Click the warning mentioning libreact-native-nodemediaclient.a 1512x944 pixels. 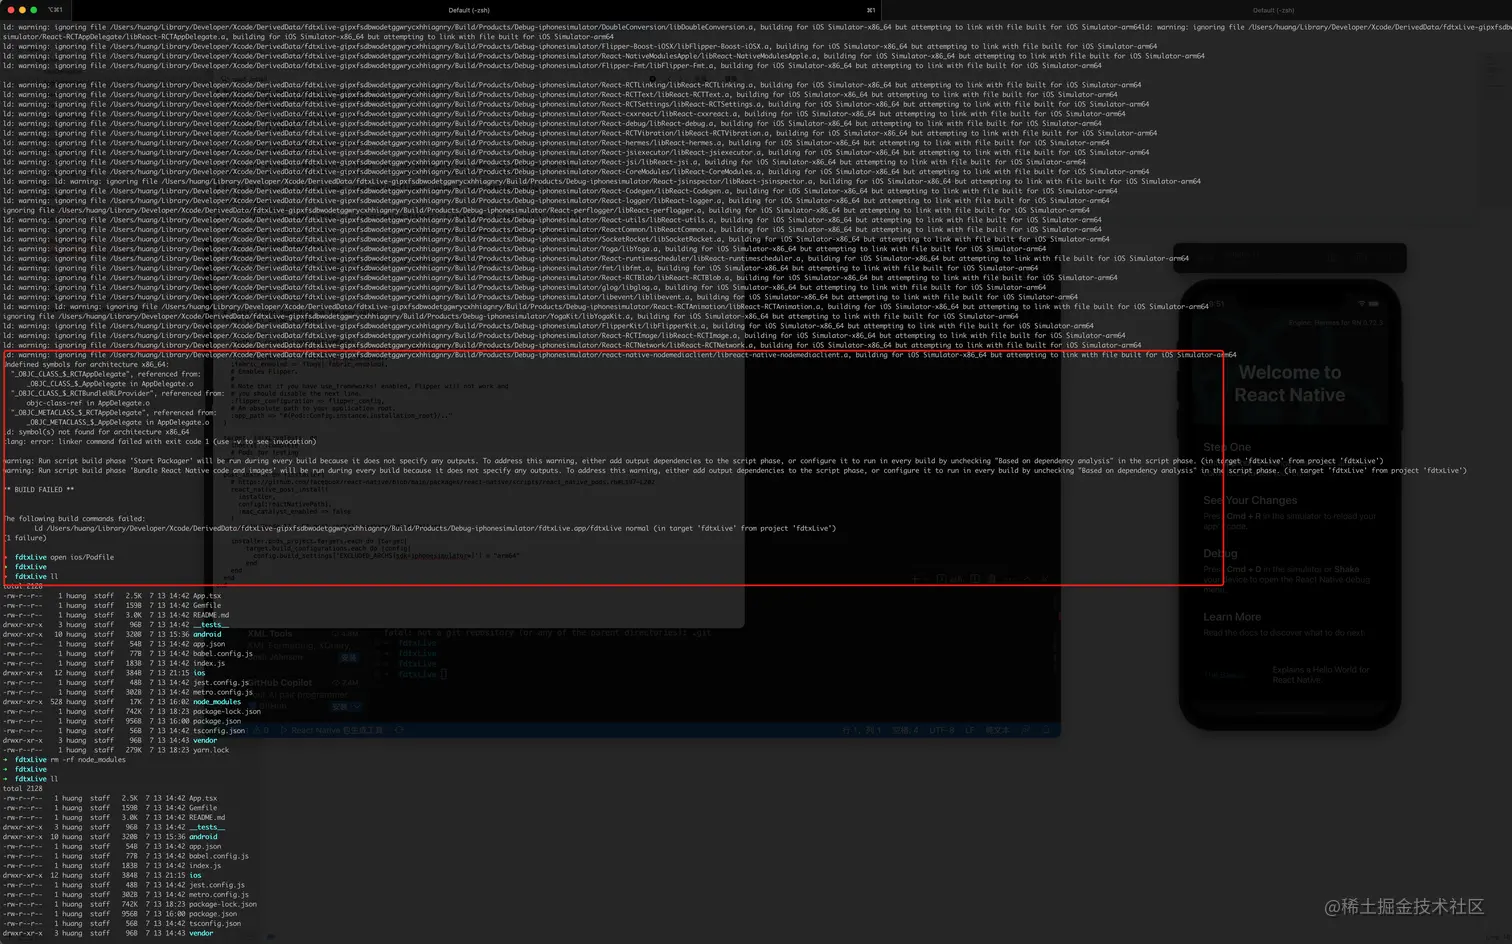click(620, 355)
